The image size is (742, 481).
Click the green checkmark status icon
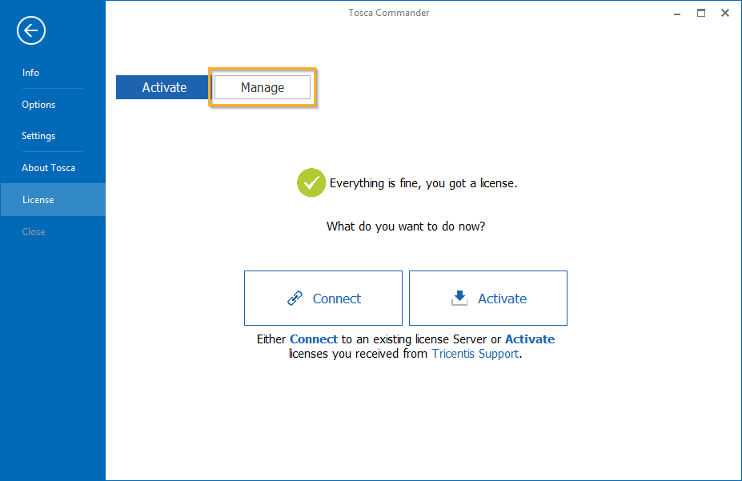tap(311, 183)
